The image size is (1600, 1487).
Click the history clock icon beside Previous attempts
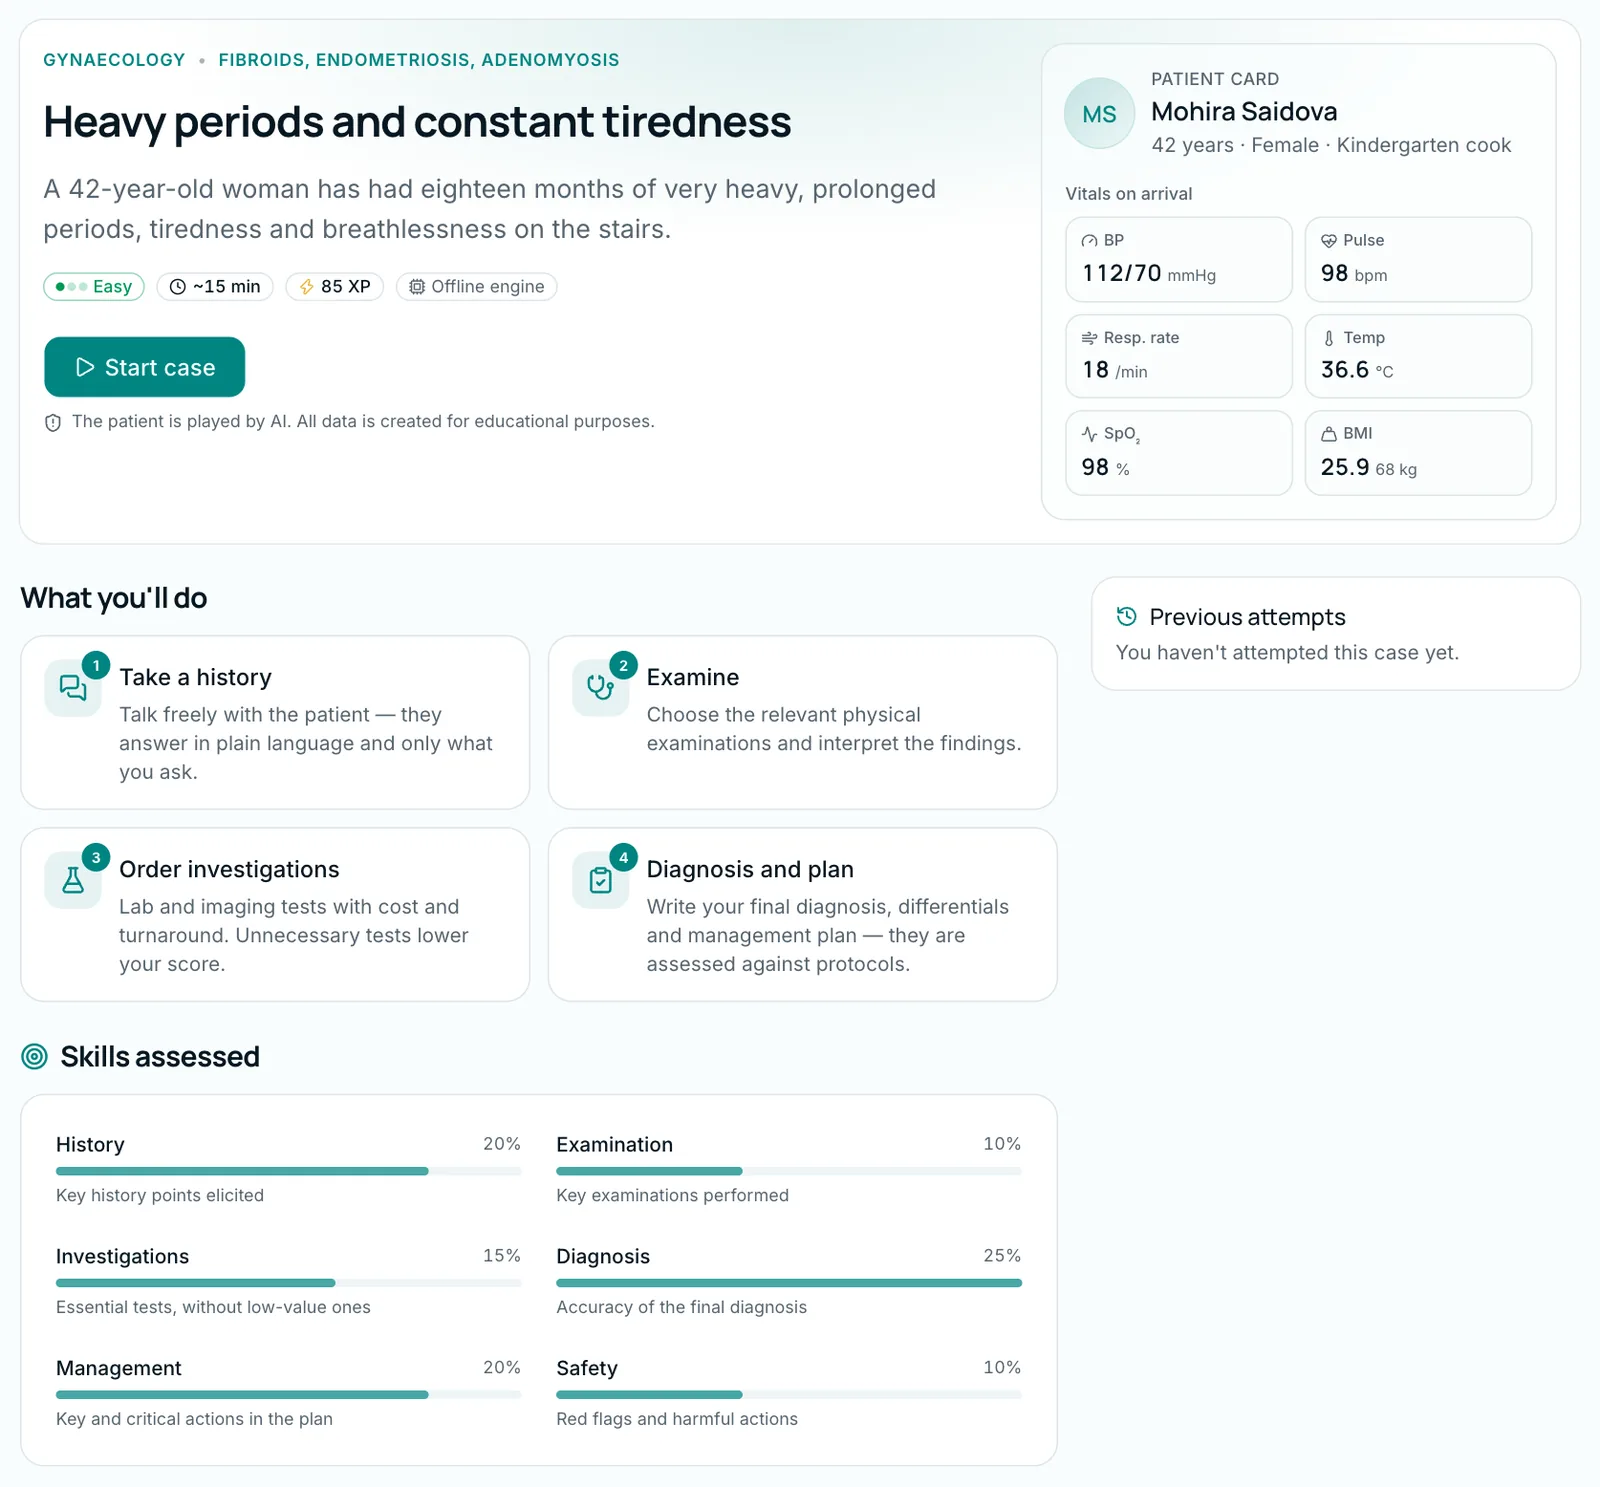1127,616
